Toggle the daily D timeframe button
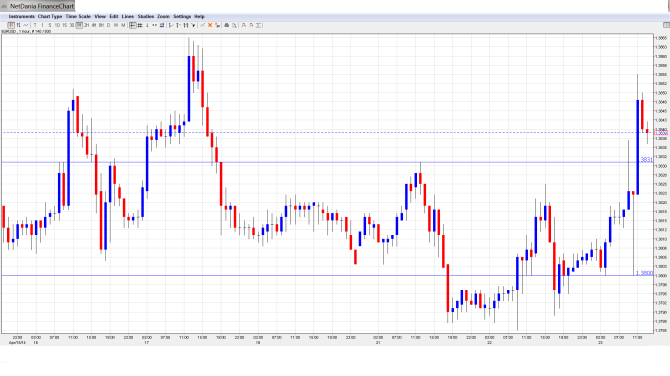 point(109,25)
